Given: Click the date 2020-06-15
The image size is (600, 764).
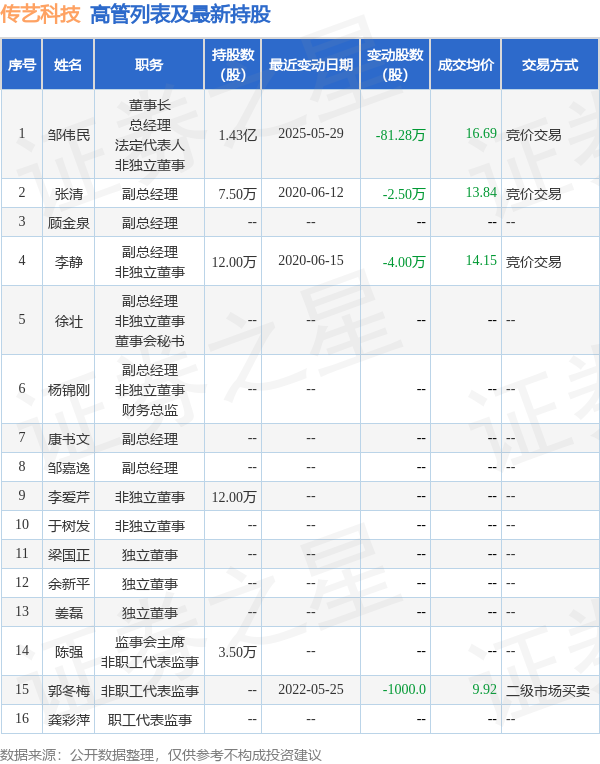Looking at the screenshot, I should 311,261.
